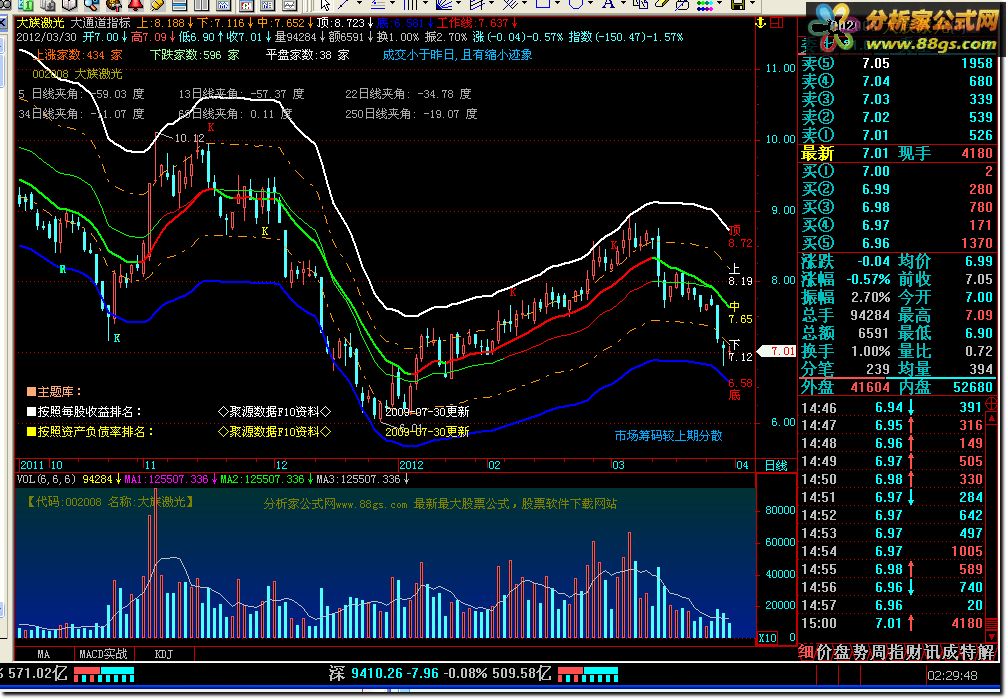Select the 成 tab in quote panel
Viewport: 1008px width, 699px height.
pyautogui.click(x=950, y=652)
